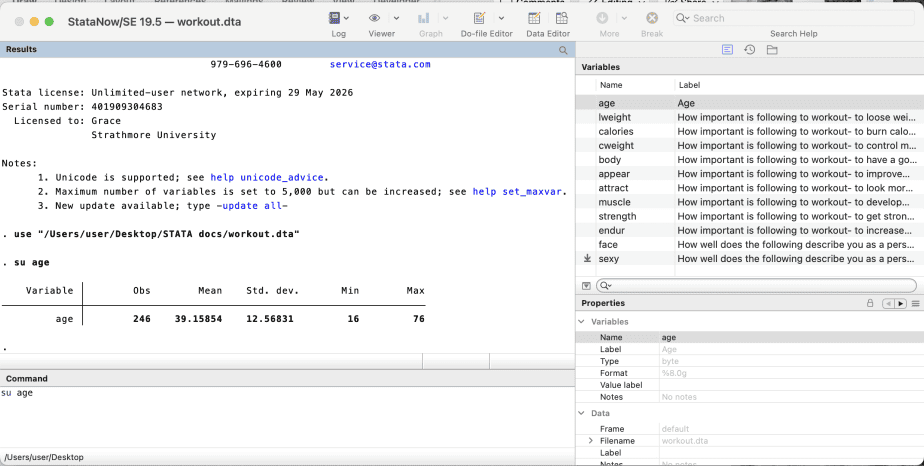The height and width of the screenshot is (466, 924).
Task: Click the variables filter toggle icon
Action: click(x=586, y=286)
